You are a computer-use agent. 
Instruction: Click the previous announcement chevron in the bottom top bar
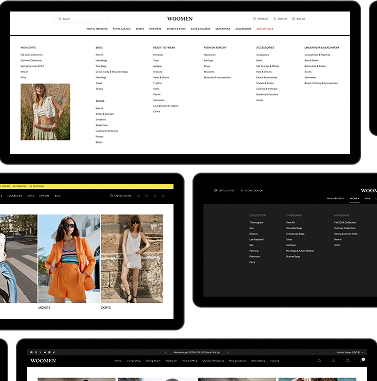(166, 352)
